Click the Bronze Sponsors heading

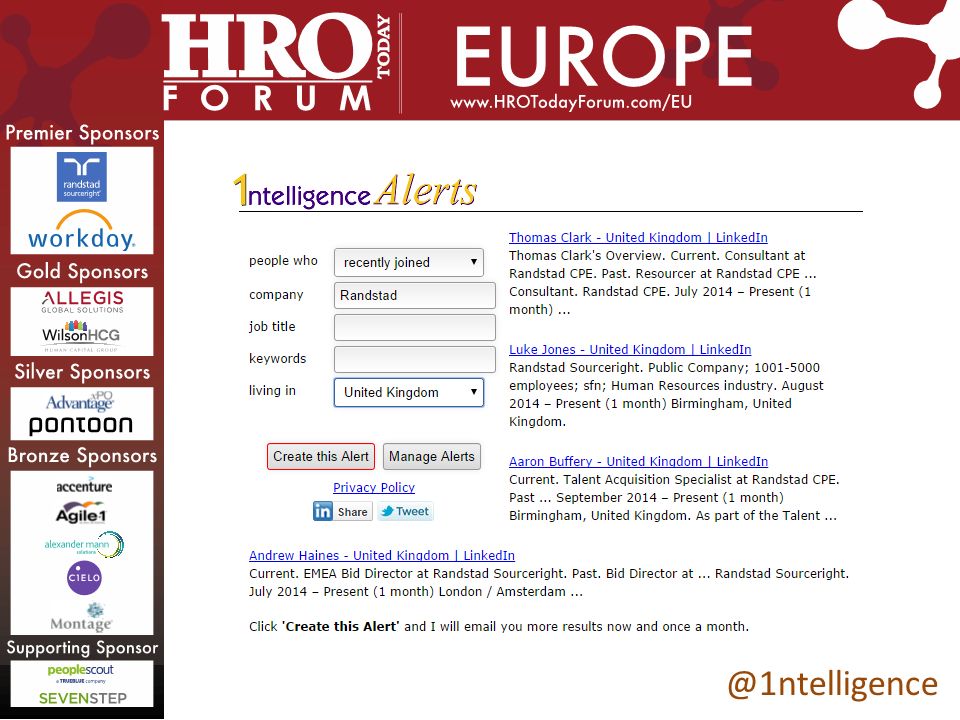pyautogui.click(x=82, y=456)
